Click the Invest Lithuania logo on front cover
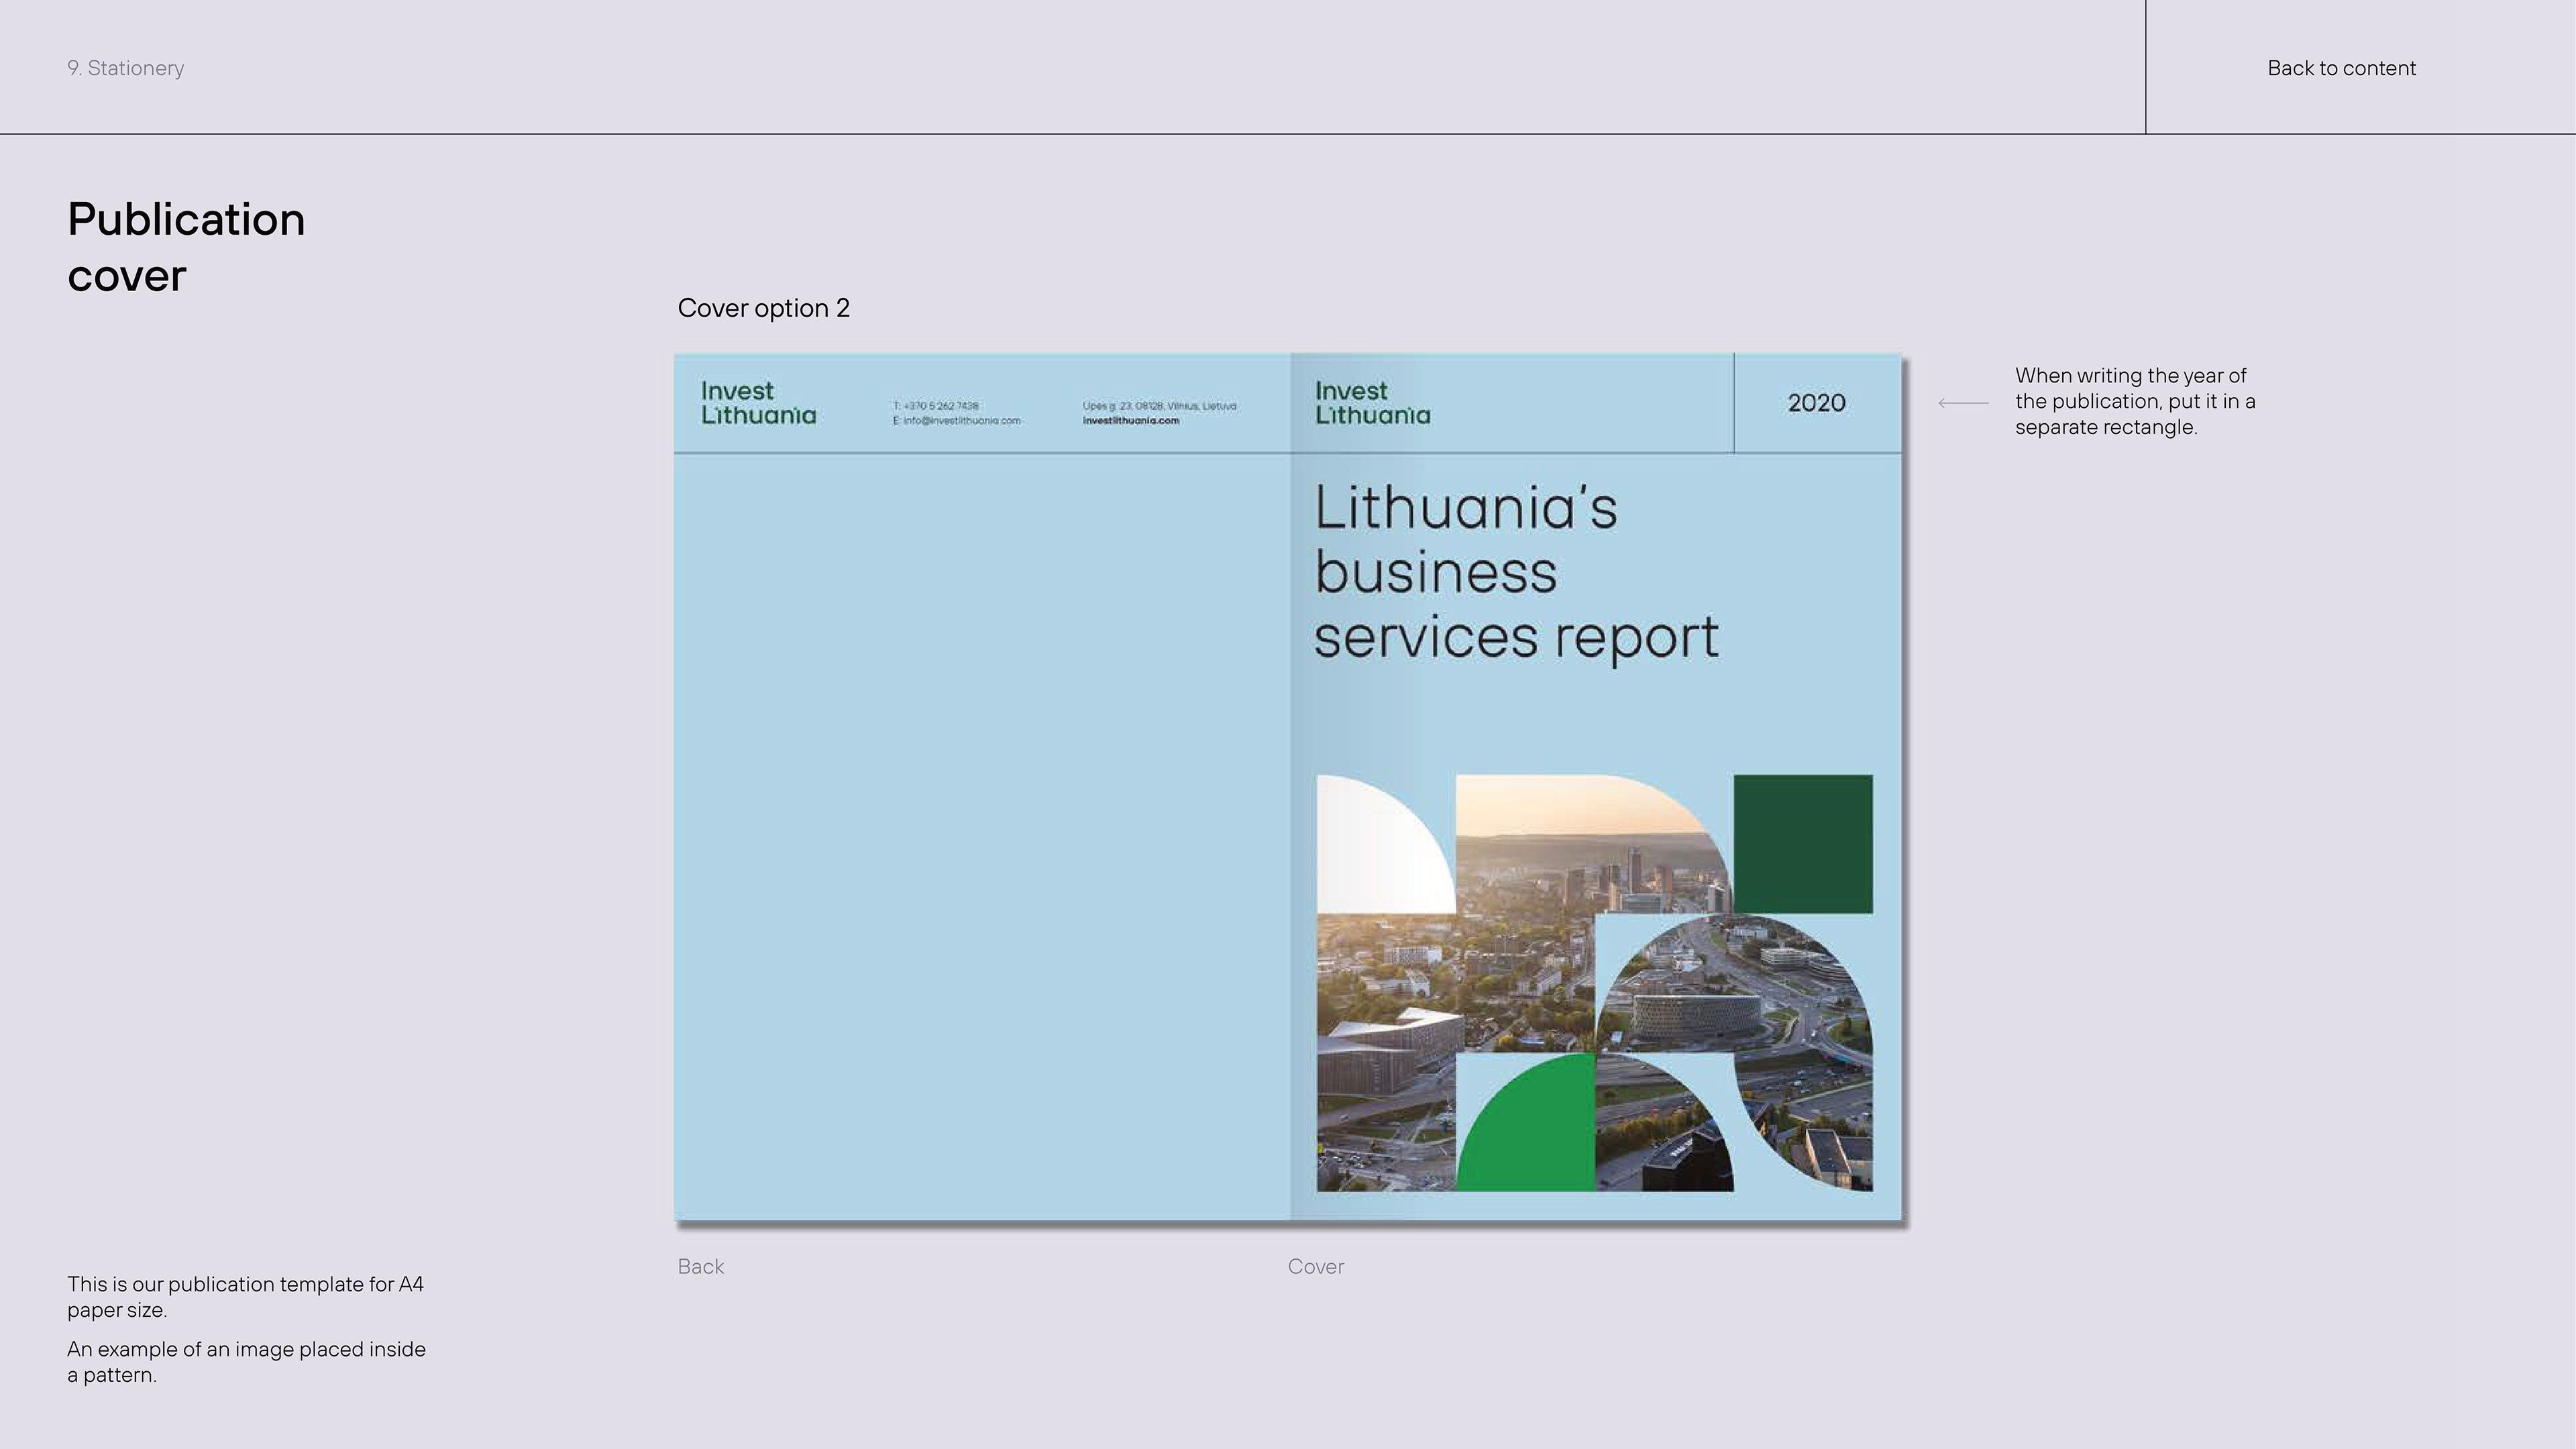The height and width of the screenshot is (1449, 2576). (x=1372, y=403)
